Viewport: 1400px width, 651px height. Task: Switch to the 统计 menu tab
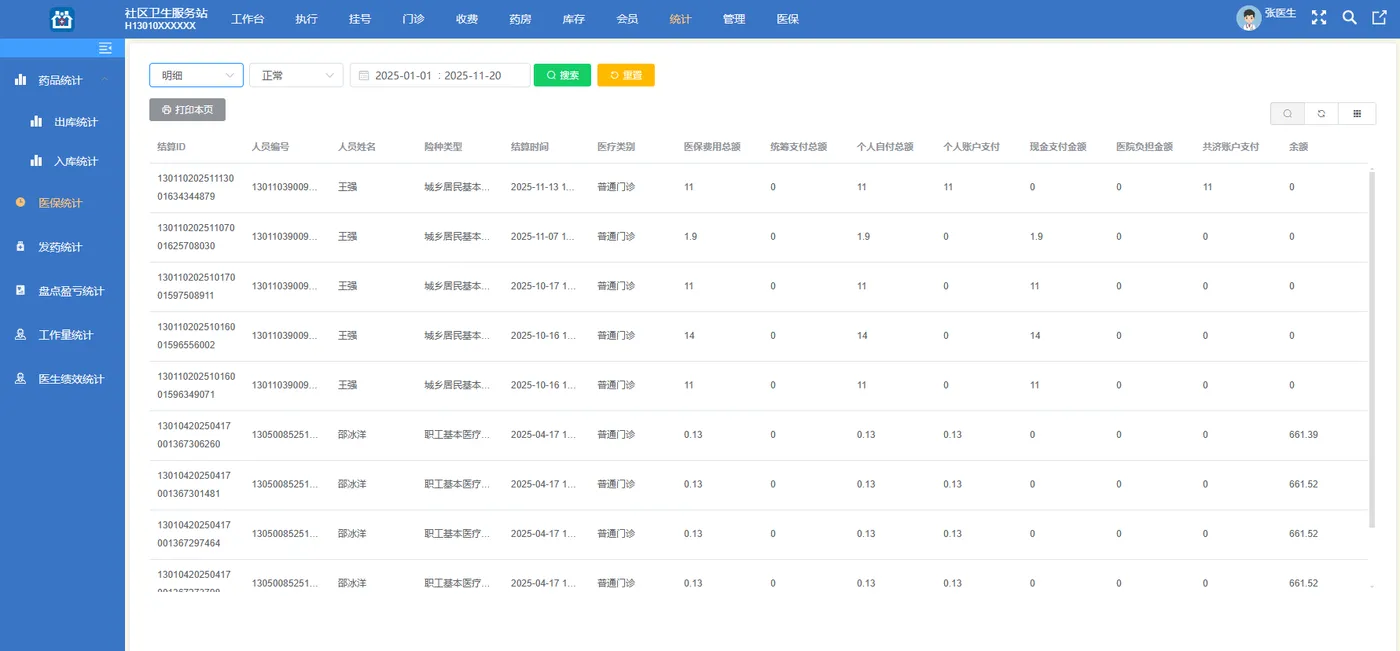coord(680,18)
